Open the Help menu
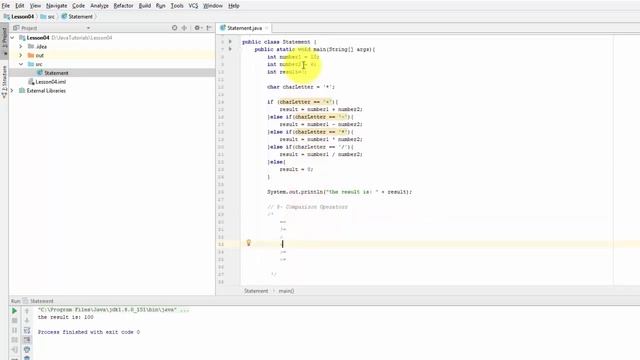This screenshot has height=360, width=640. pos(234,6)
